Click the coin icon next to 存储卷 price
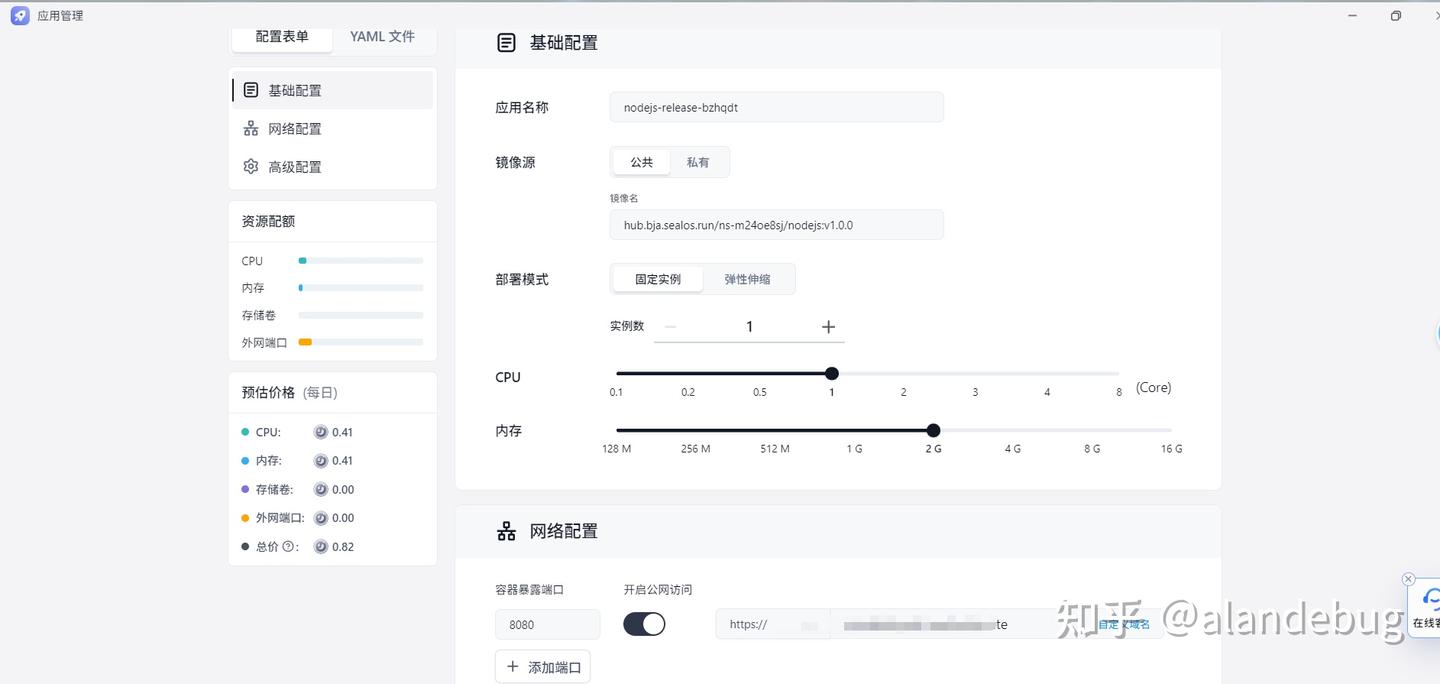The image size is (1440, 684). click(x=320, y=489)
